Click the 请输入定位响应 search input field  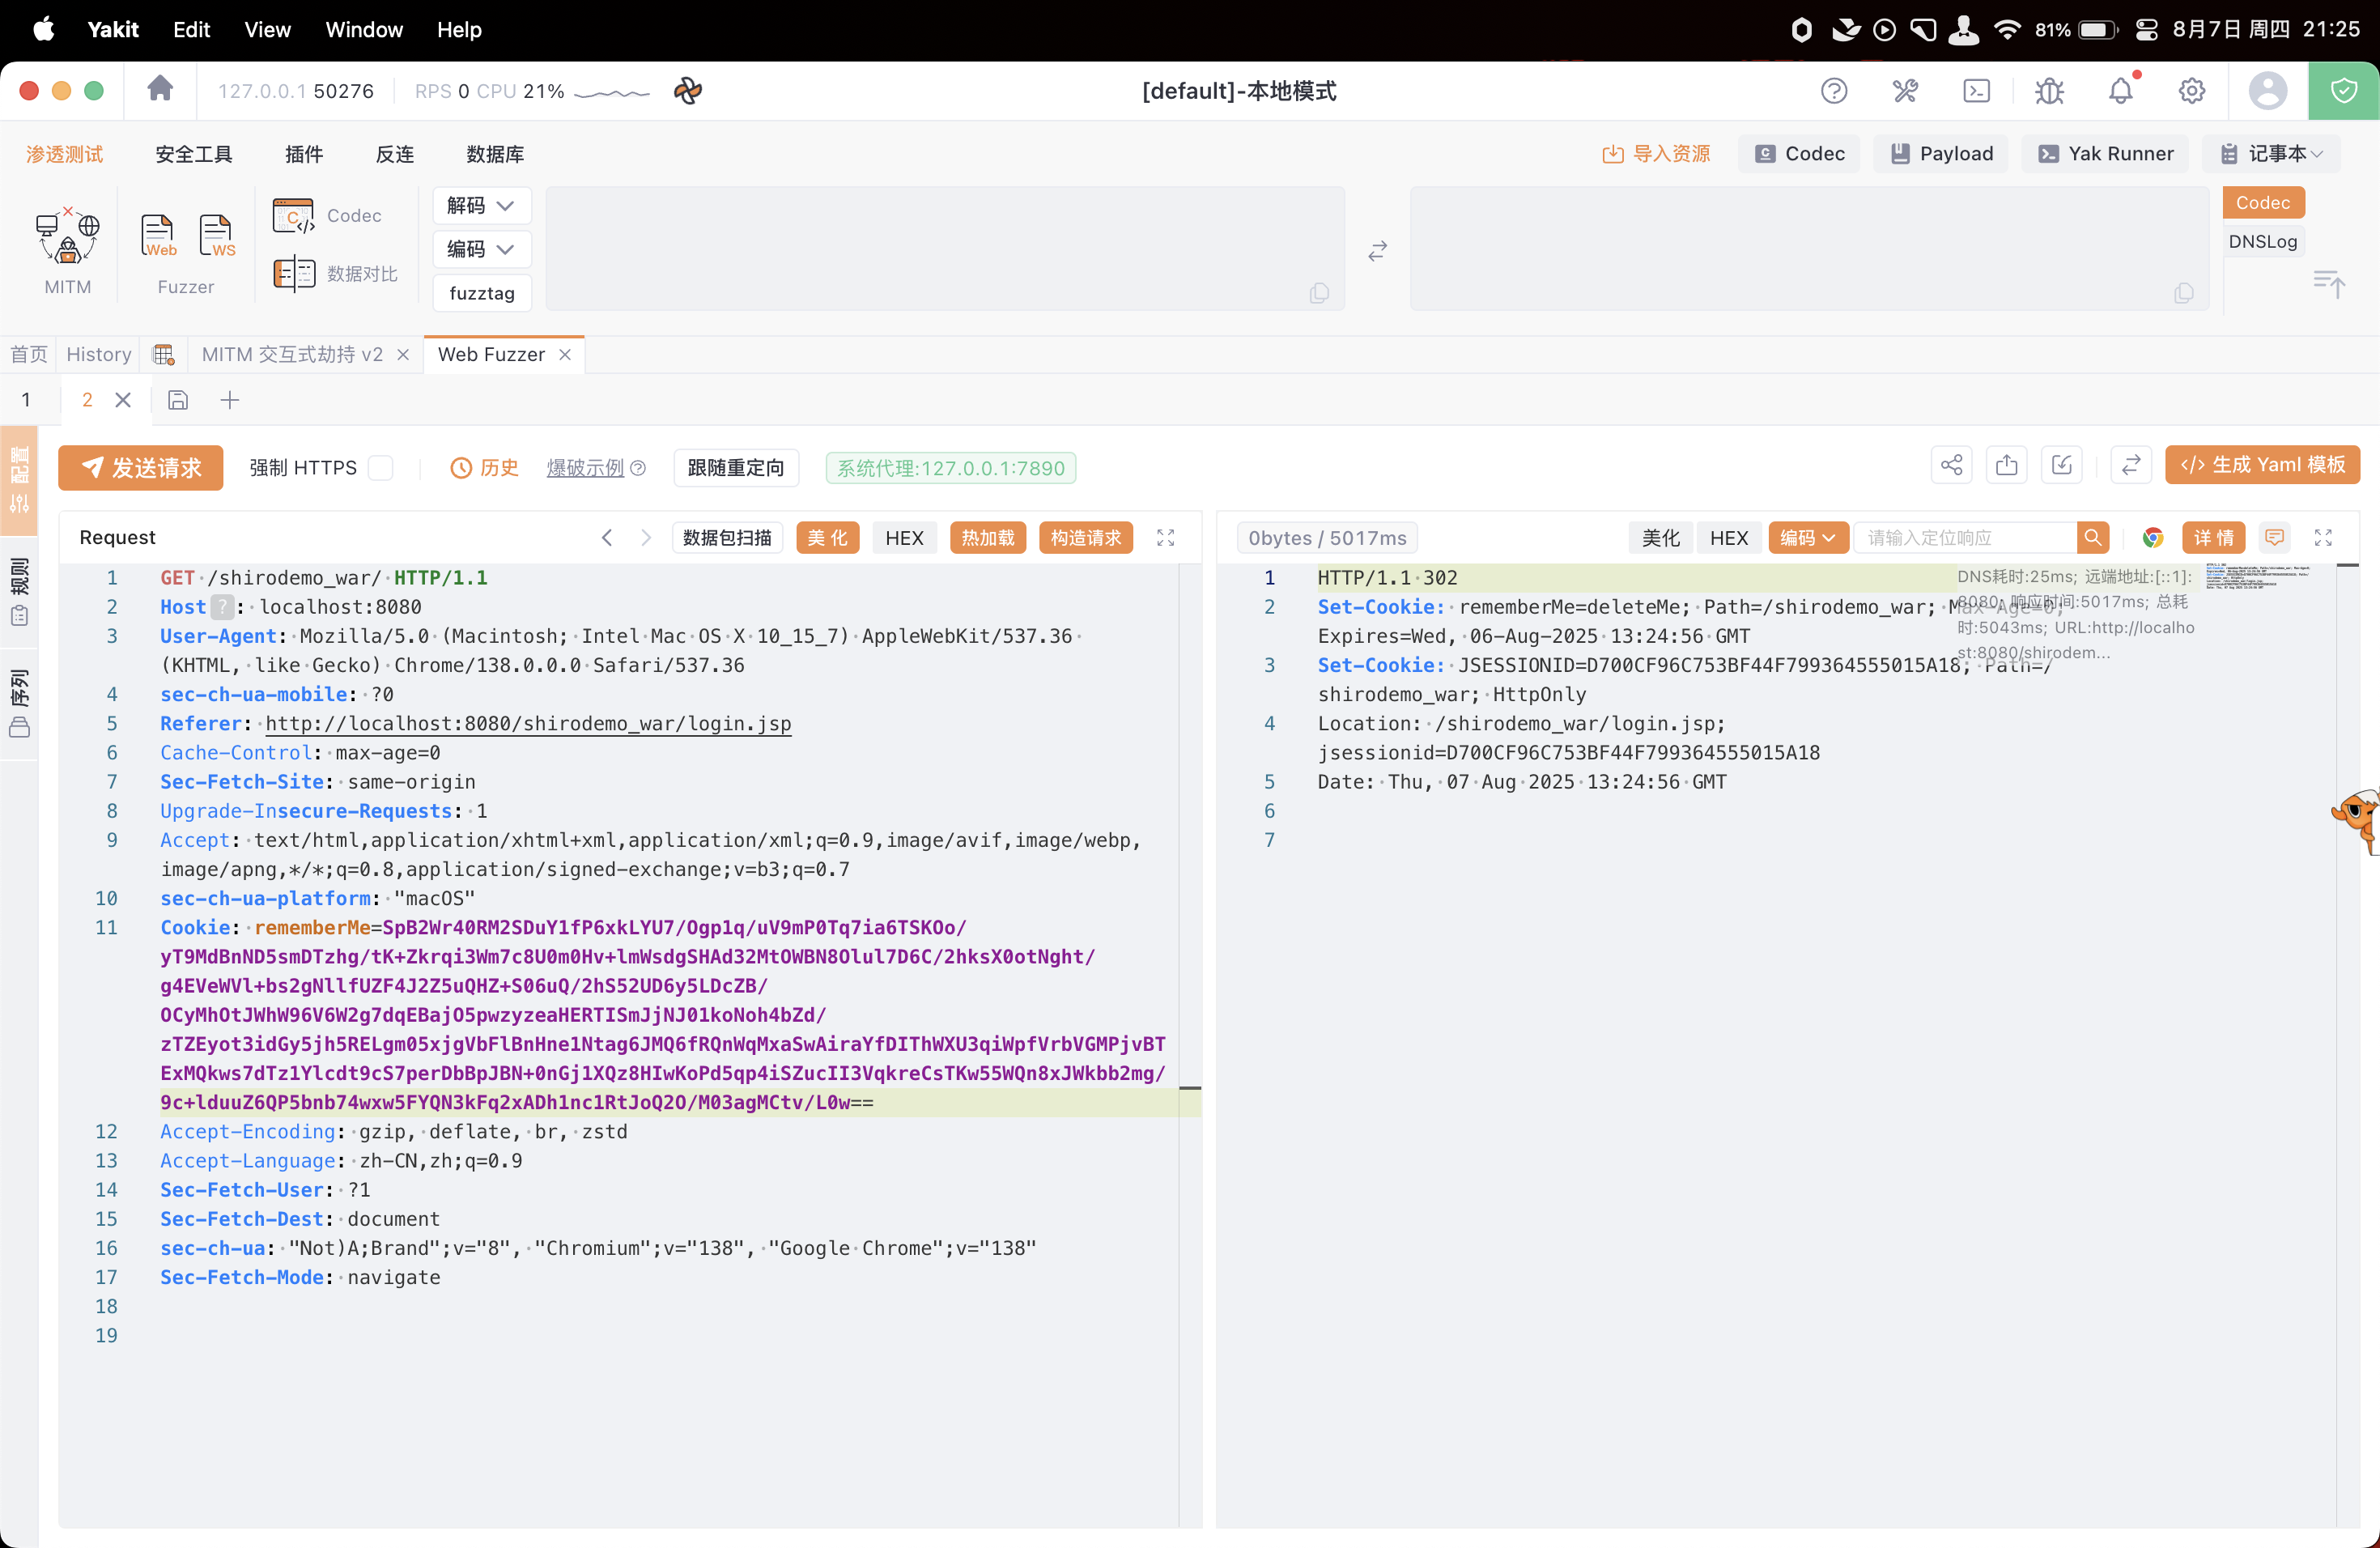1965,538
